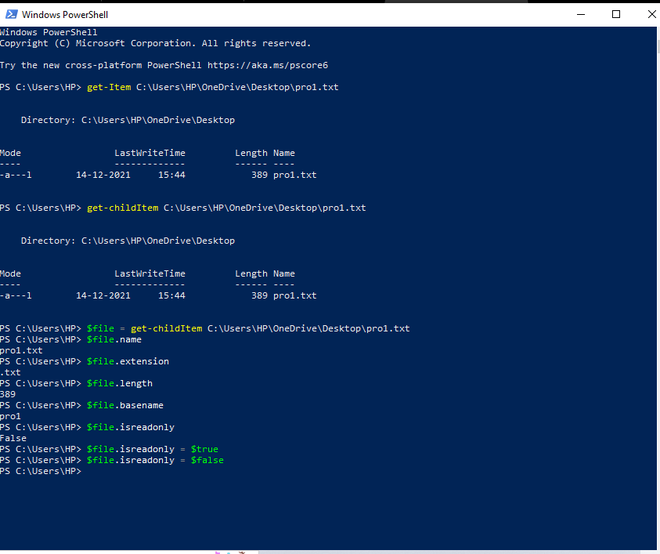
Task: Click the first 'LastWriteTime' column header
Action: pyautogui.click(x=150, y=153)
